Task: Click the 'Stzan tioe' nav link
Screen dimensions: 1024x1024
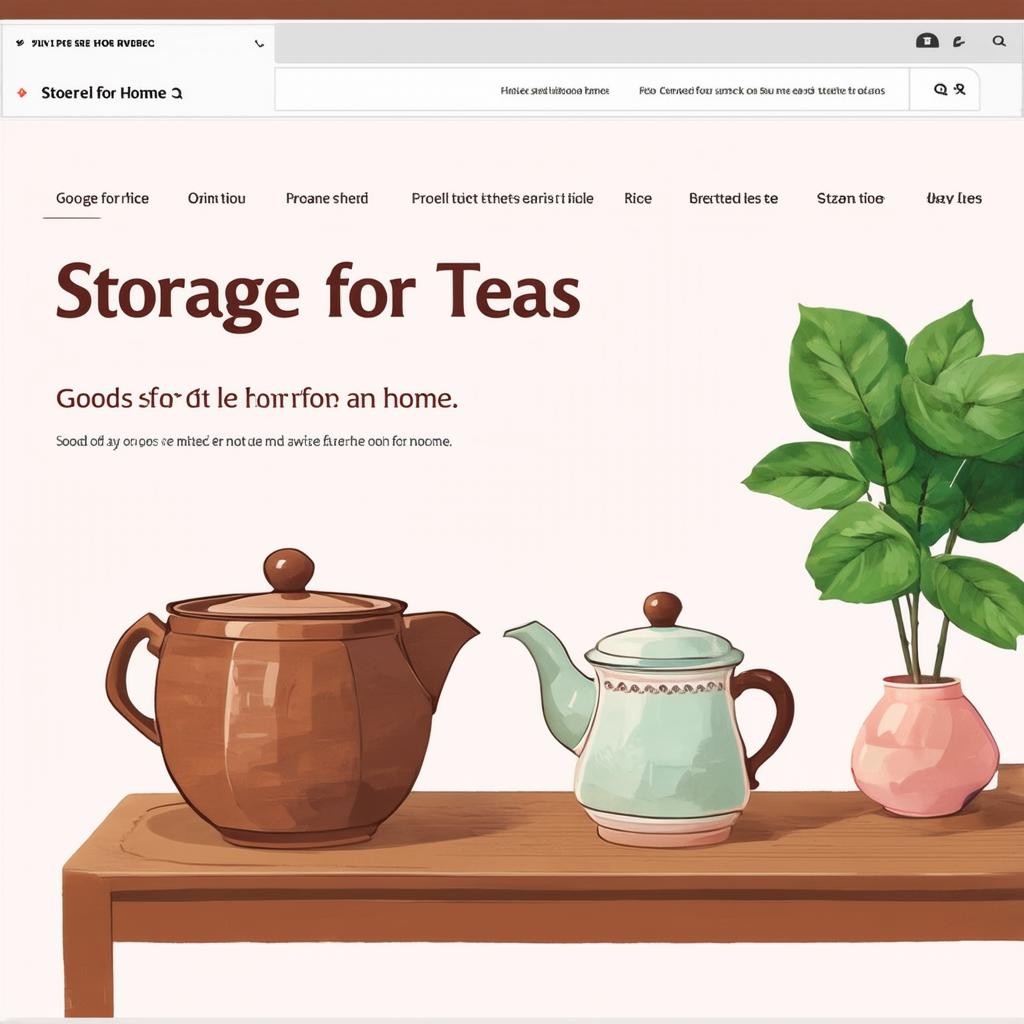Action: click(850, 198)
